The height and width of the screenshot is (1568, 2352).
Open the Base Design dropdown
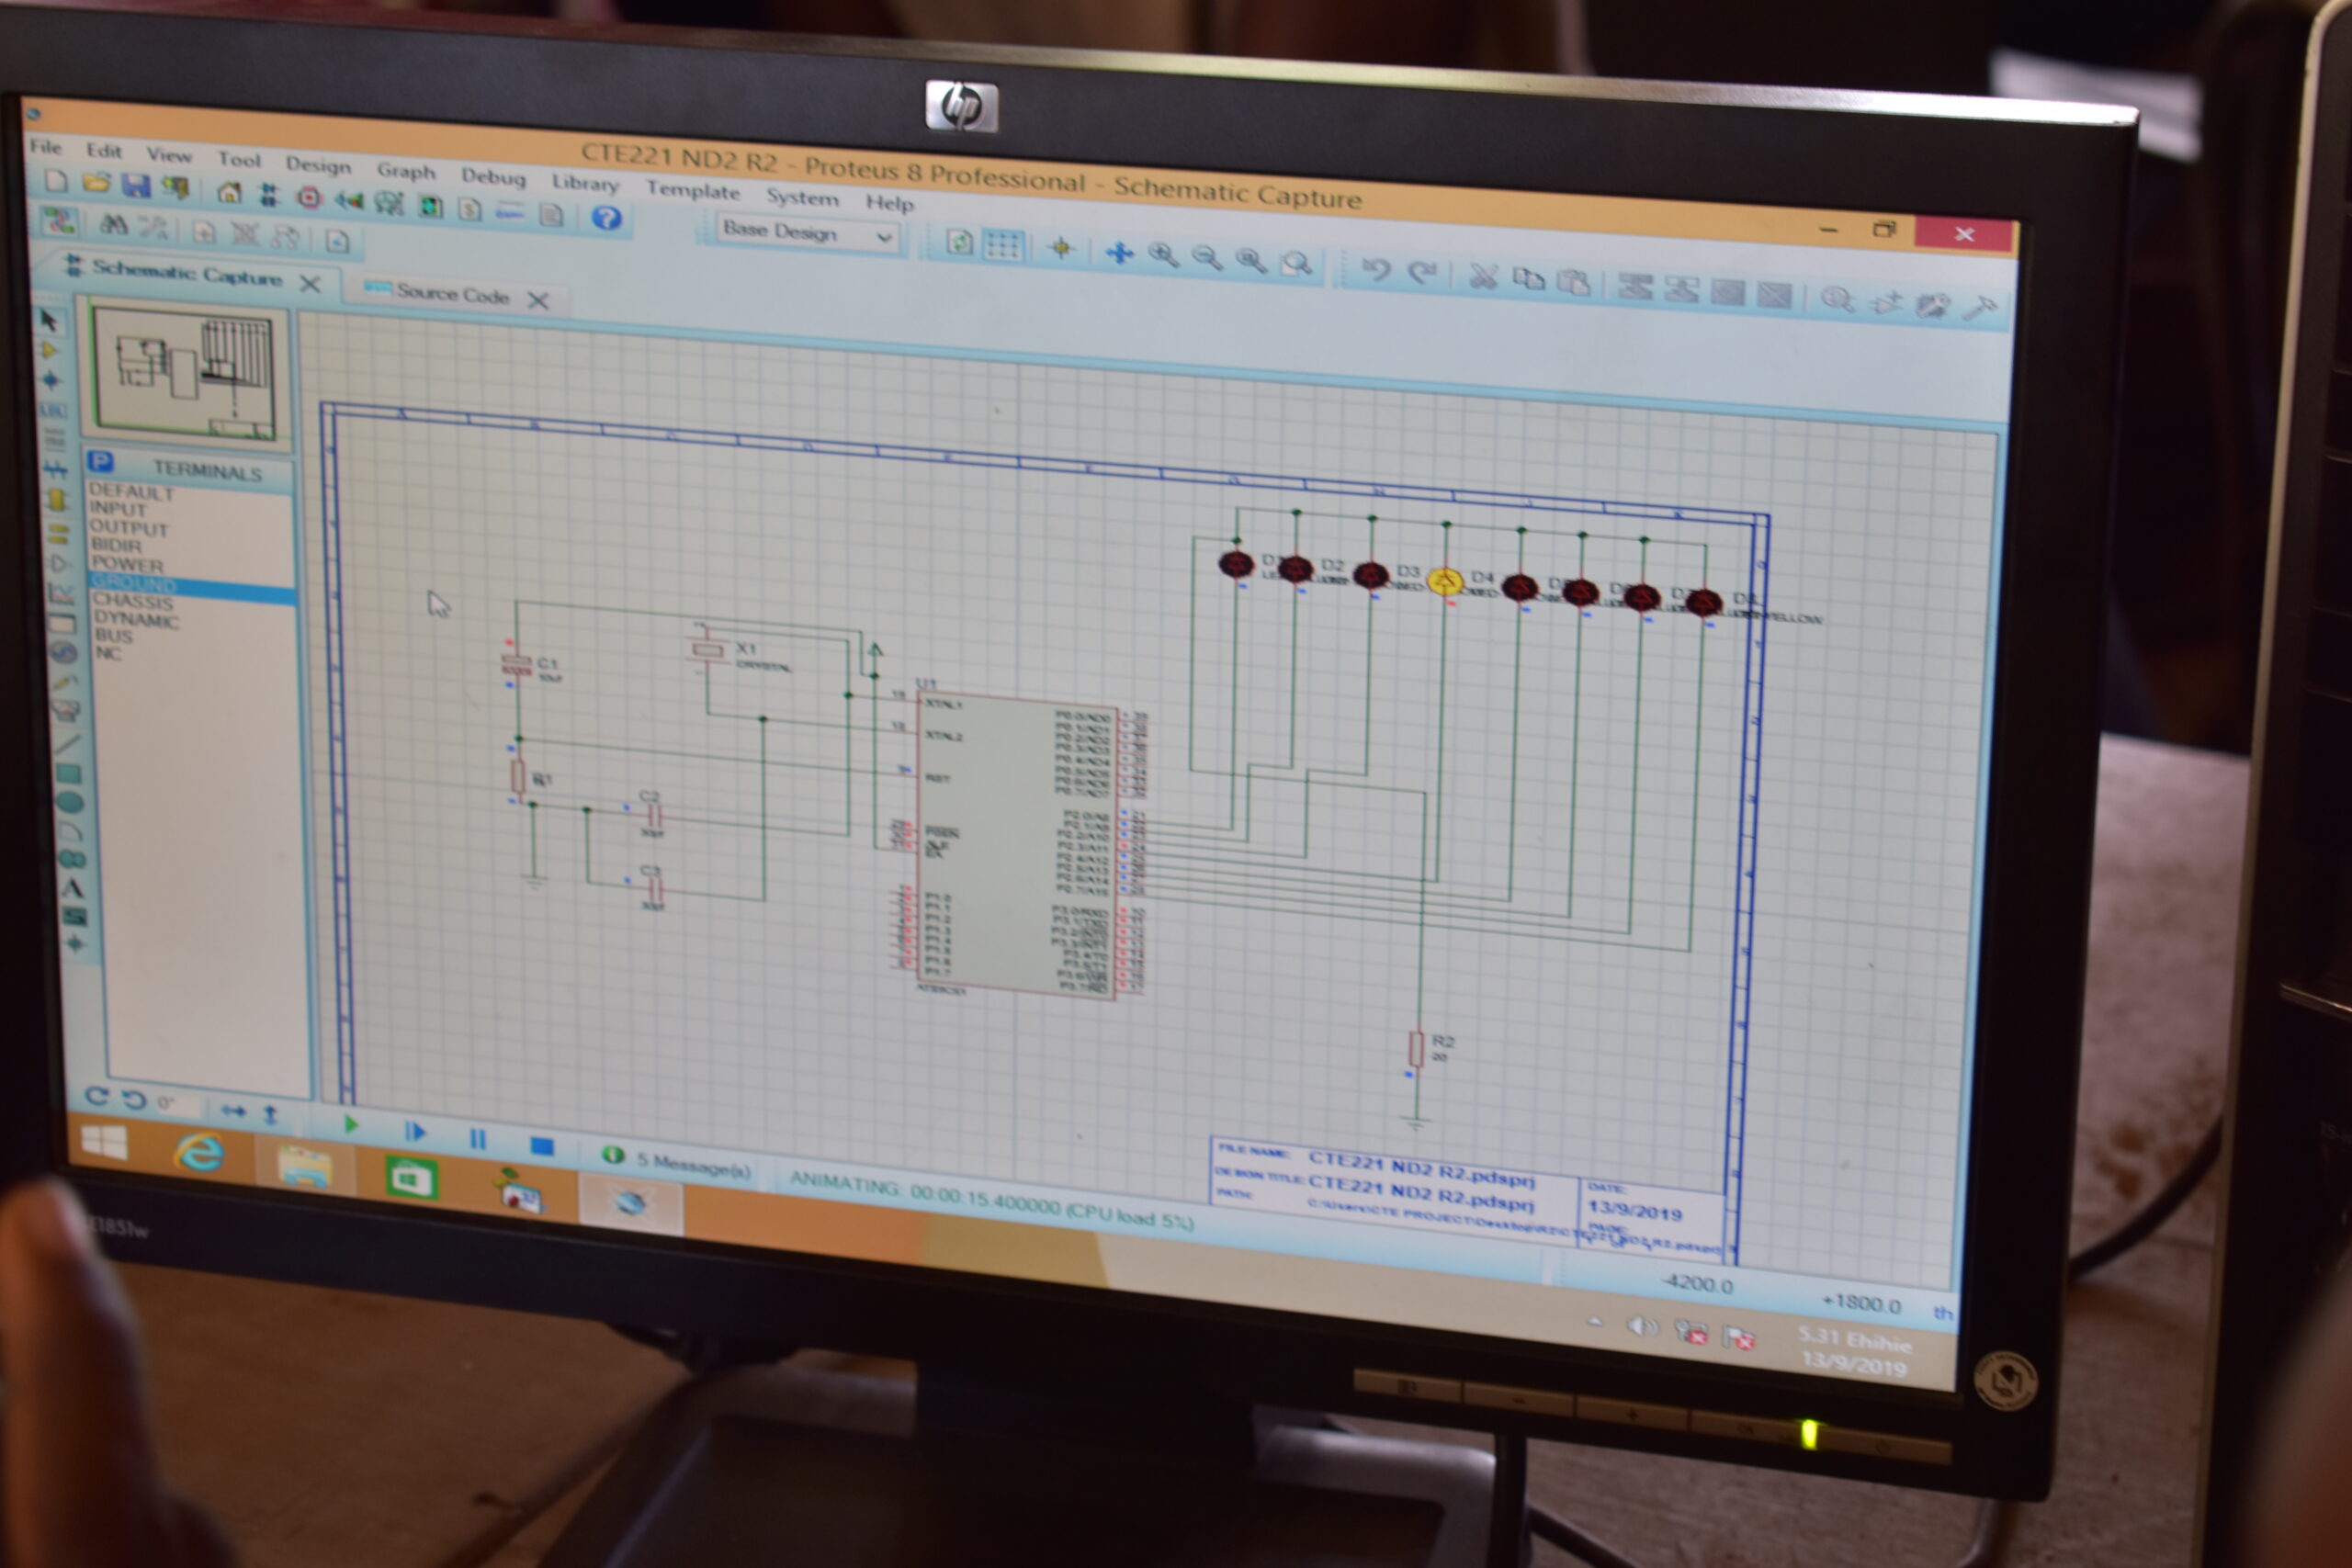[x=808, y=234]
